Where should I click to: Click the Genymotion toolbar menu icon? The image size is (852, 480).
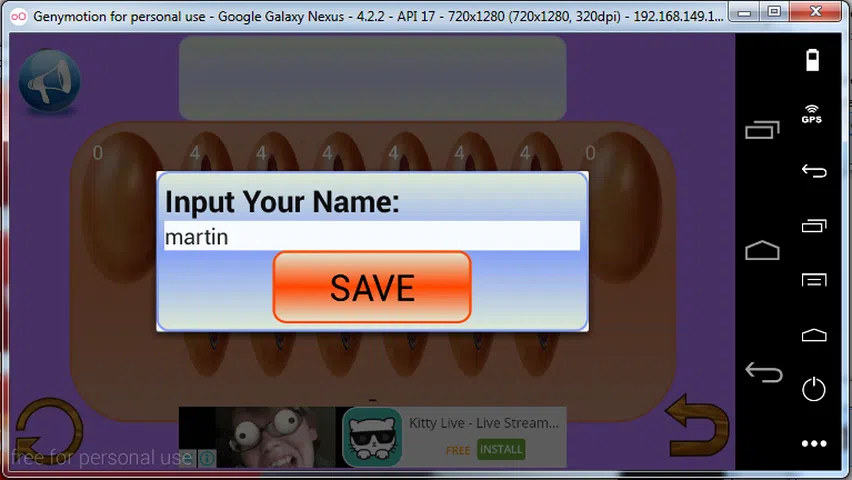[813, 280]
